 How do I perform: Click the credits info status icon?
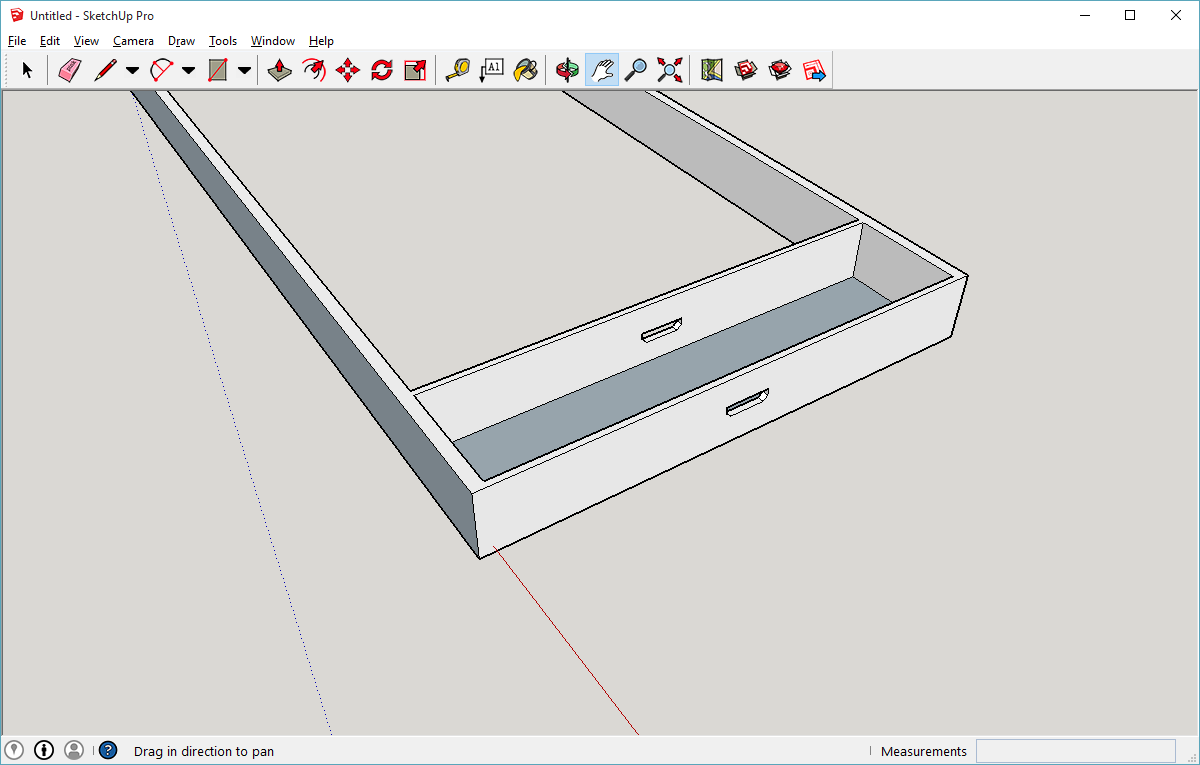click(x=44, y=750)
